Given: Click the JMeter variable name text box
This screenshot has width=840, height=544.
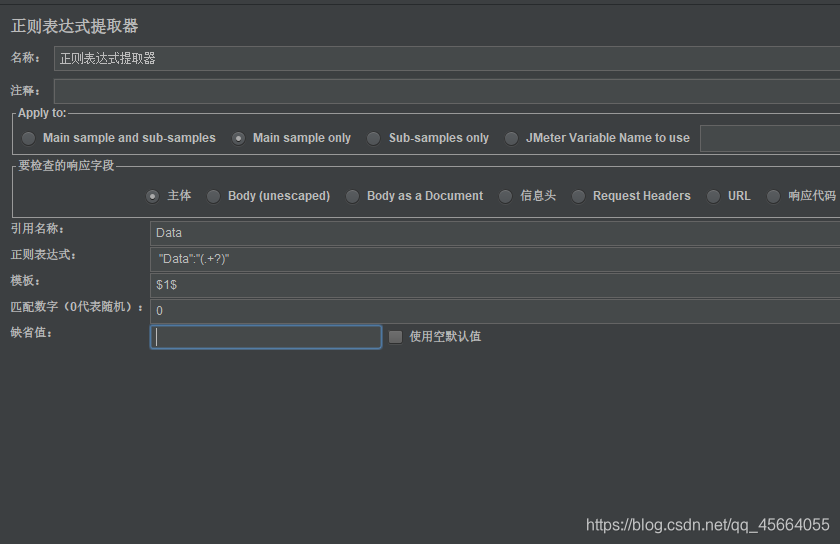Looking at the screenshot, I should click(770, 138).
